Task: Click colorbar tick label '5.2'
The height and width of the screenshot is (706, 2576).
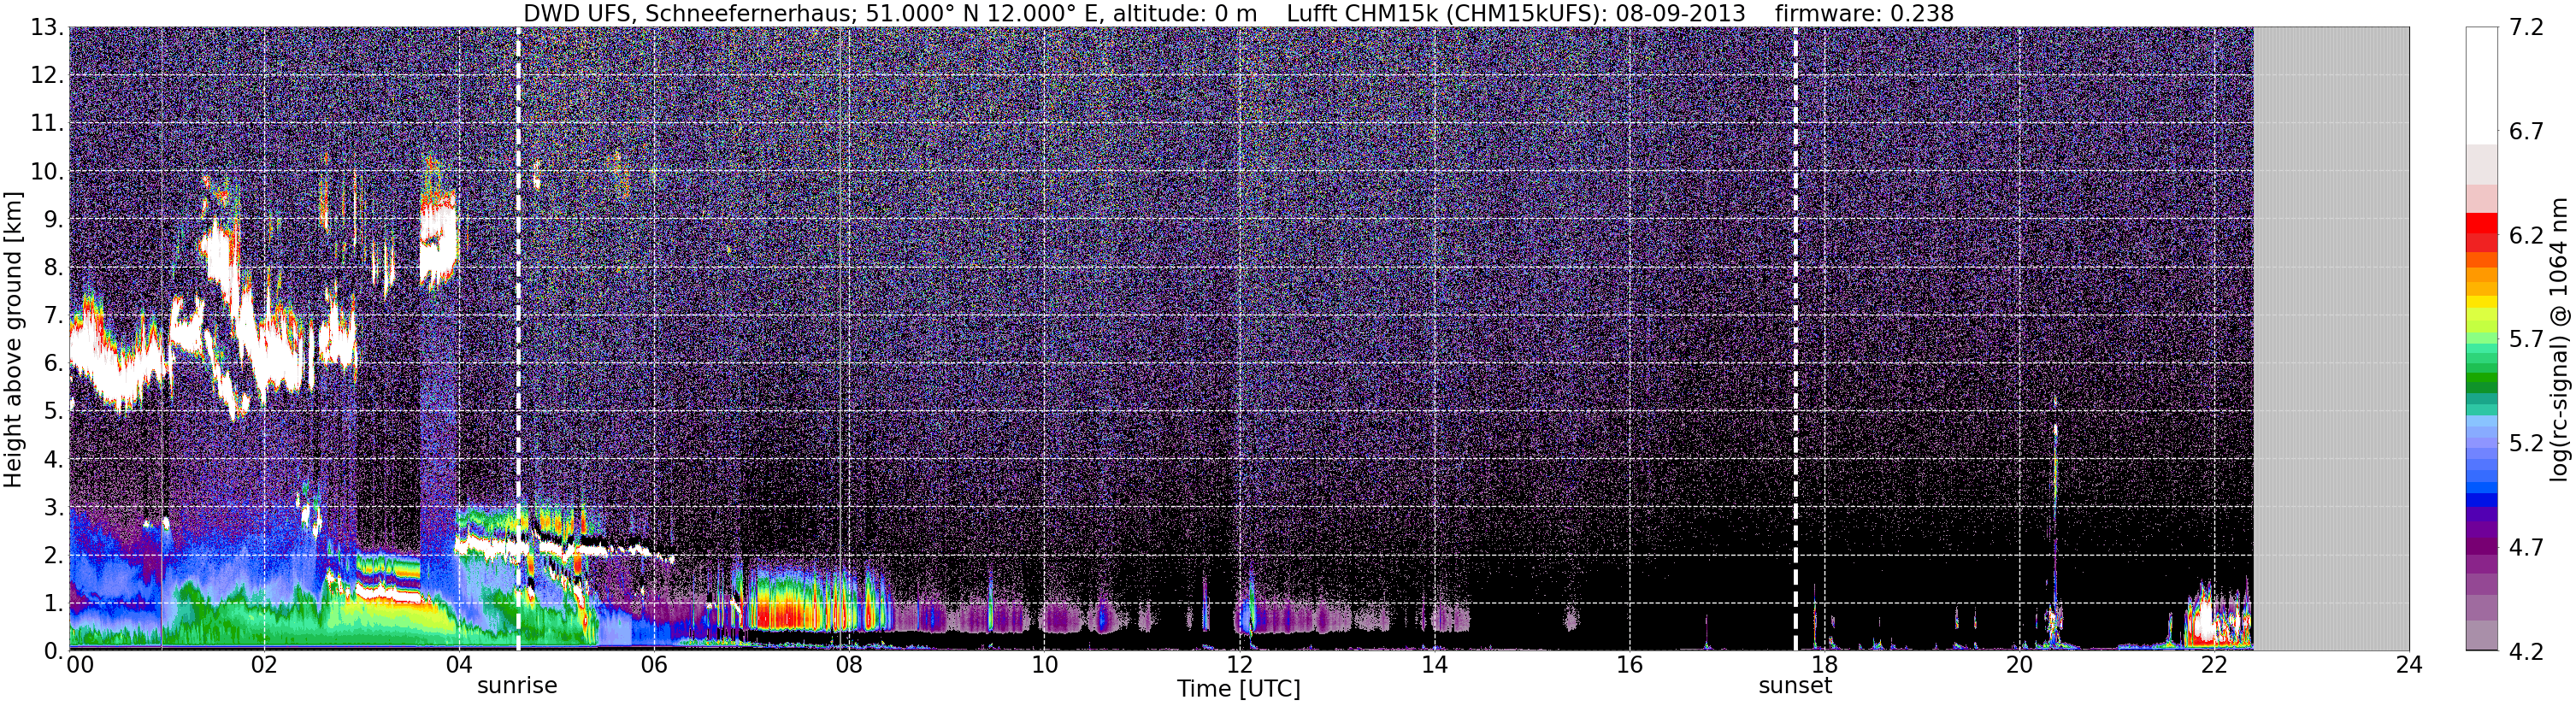Action: 2526,443
